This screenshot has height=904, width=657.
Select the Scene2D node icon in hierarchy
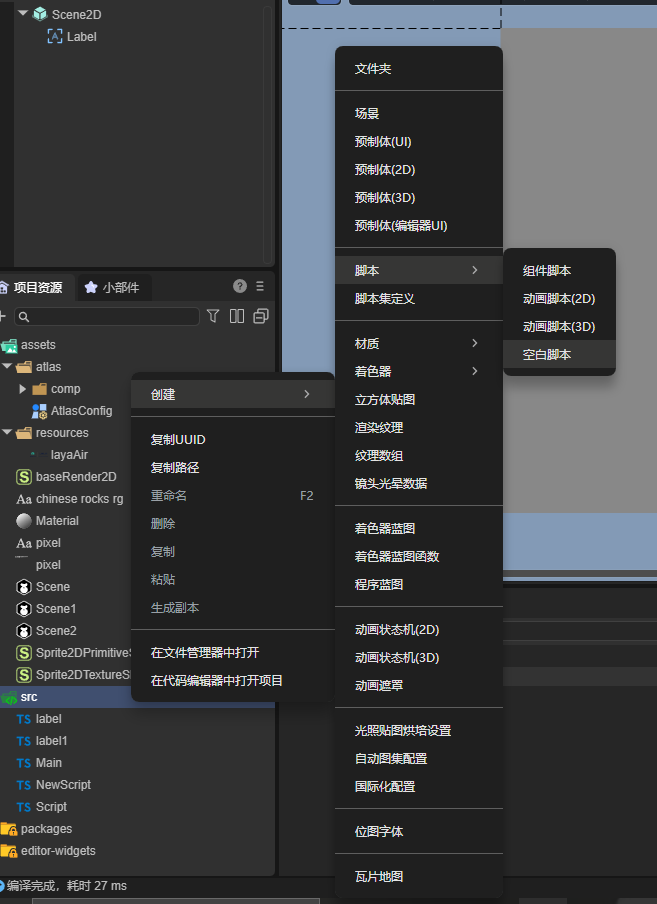point(39,14)
